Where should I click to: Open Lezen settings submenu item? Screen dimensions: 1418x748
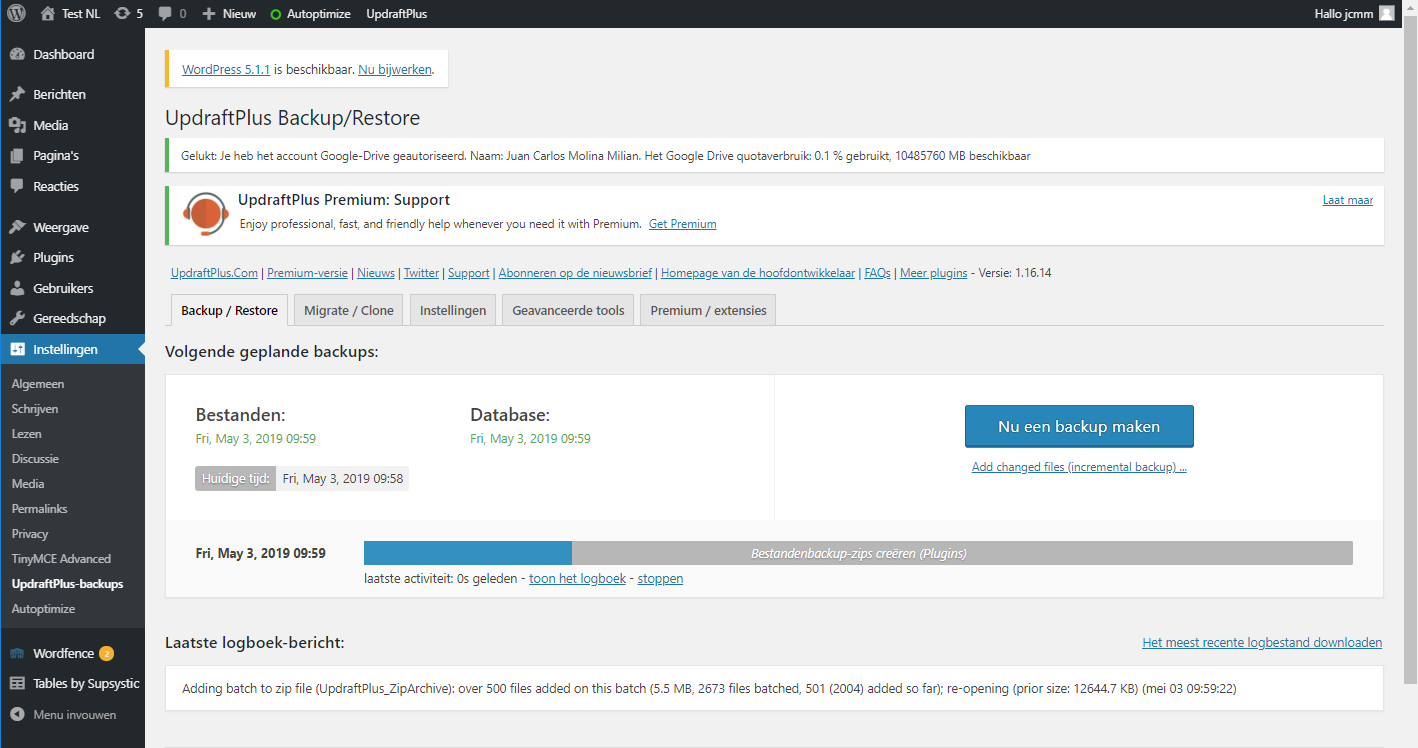(26, 434)
